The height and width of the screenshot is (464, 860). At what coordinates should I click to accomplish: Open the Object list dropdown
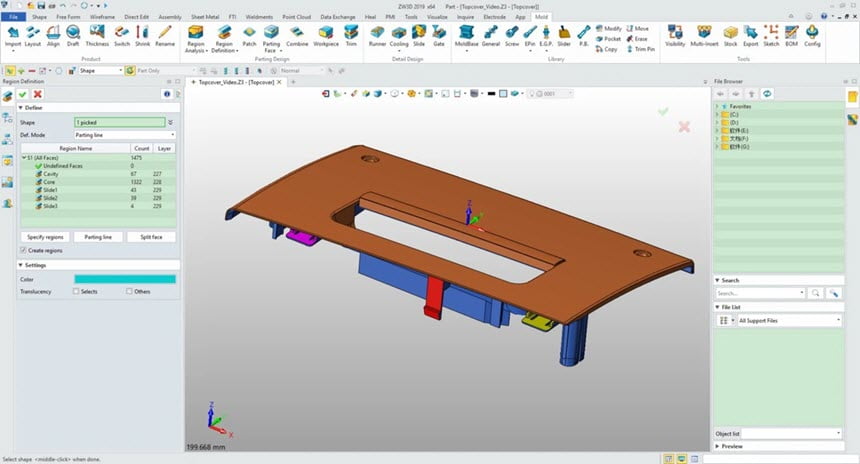793,434
